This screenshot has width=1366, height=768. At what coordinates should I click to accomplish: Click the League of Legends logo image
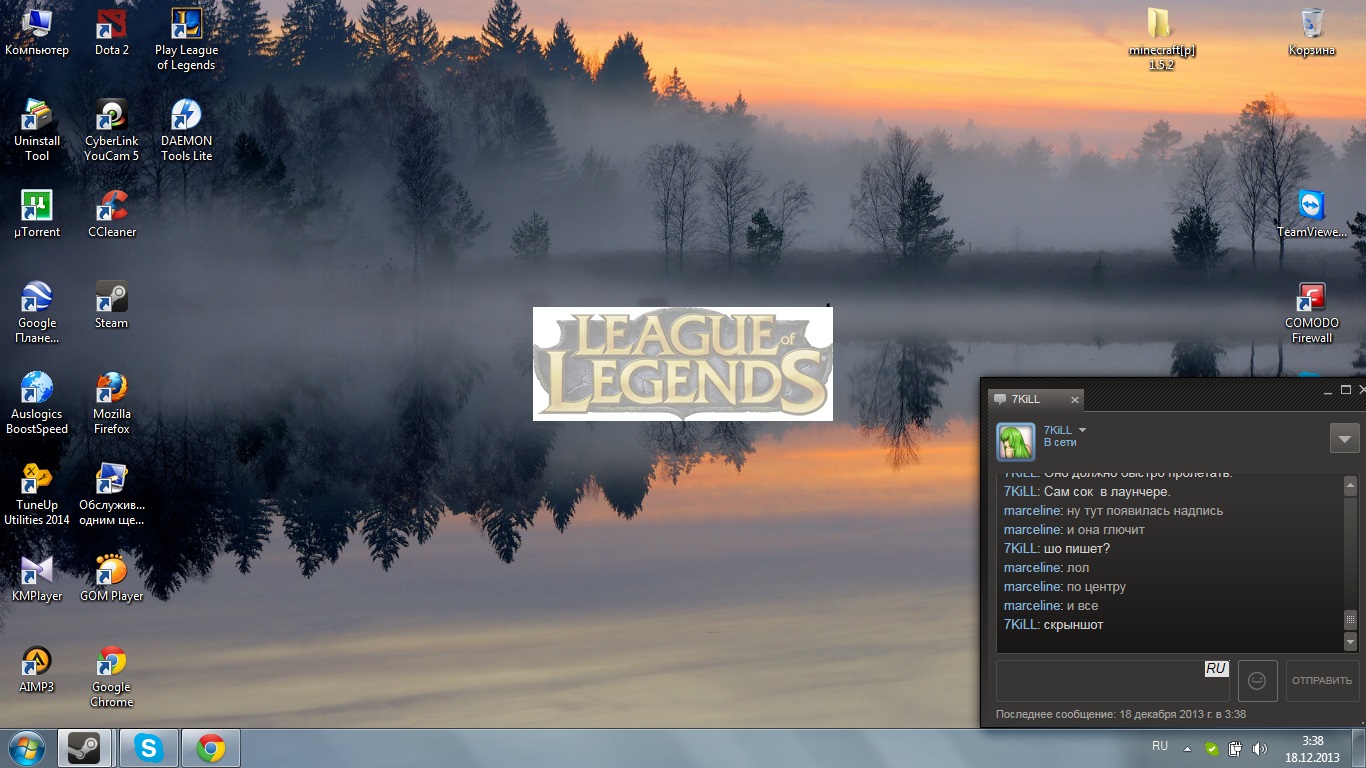click(x=683, y=364)
